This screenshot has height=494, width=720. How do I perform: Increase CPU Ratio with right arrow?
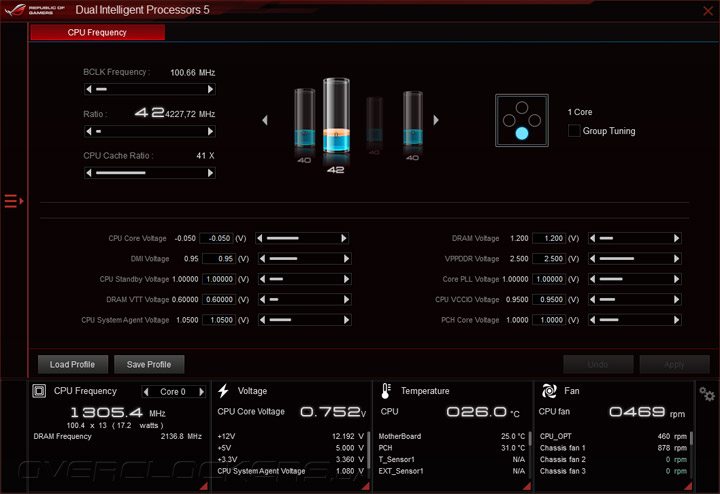click(x=210, y=131)
